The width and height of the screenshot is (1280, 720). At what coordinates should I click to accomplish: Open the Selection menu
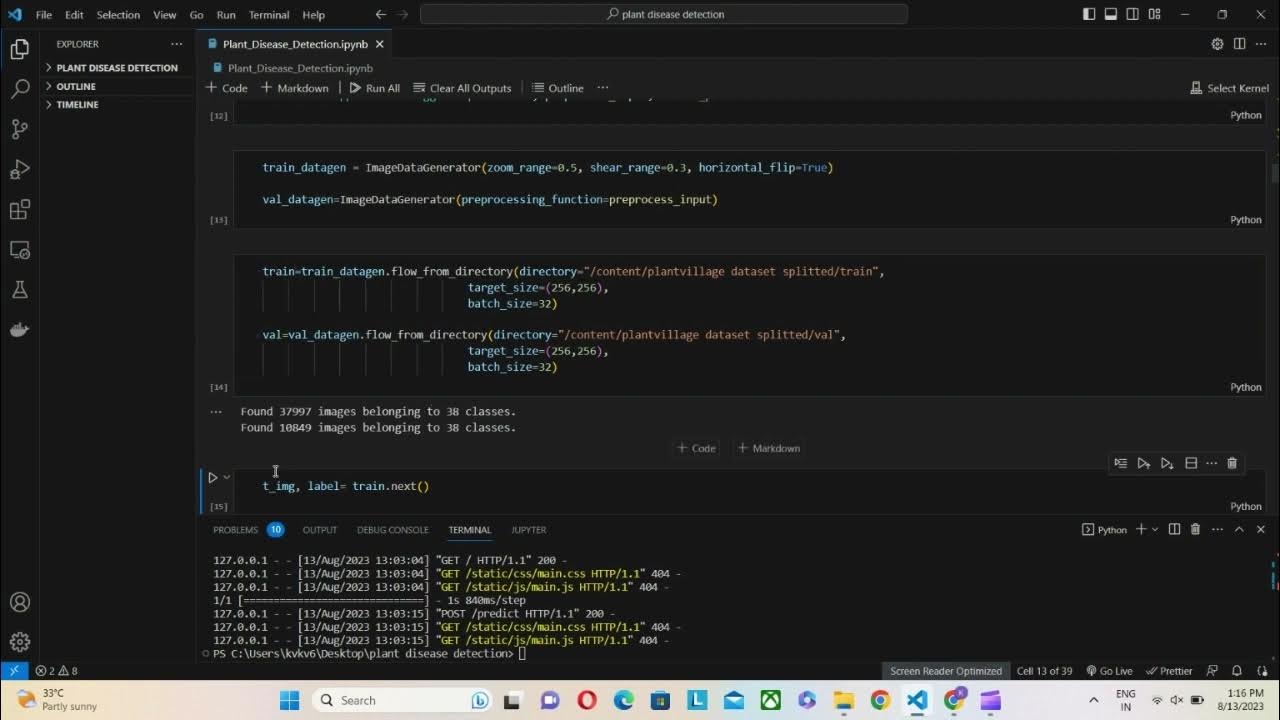[x=118, y=15]
